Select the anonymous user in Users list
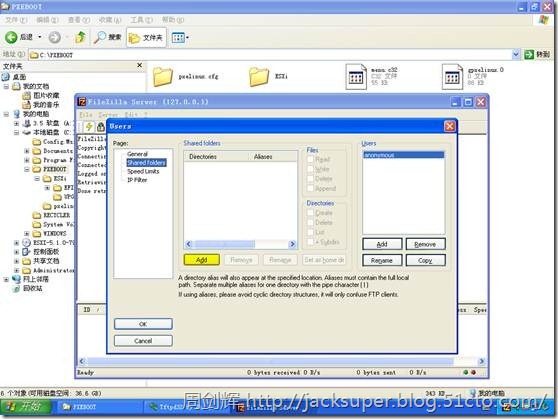558x419 pixels. [404, 155]
